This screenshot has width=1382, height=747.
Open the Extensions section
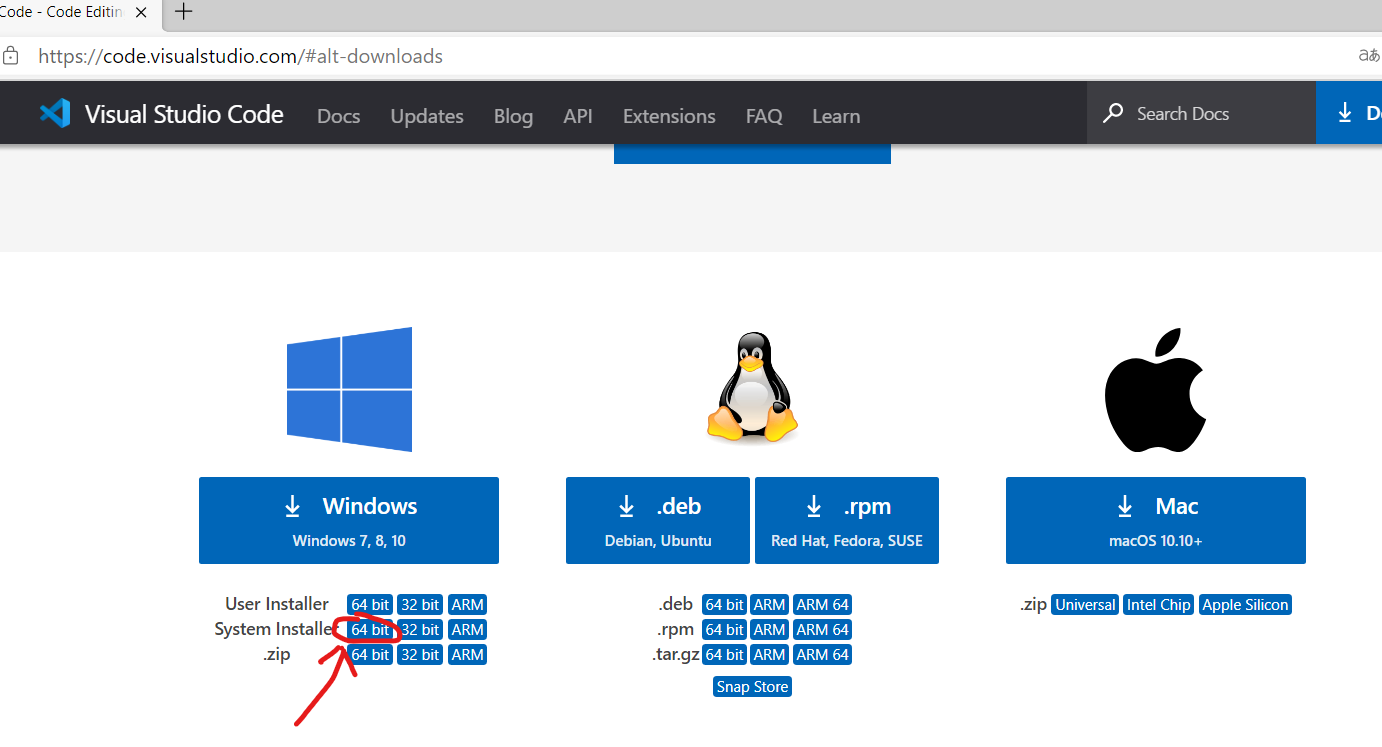pos(668,116)
